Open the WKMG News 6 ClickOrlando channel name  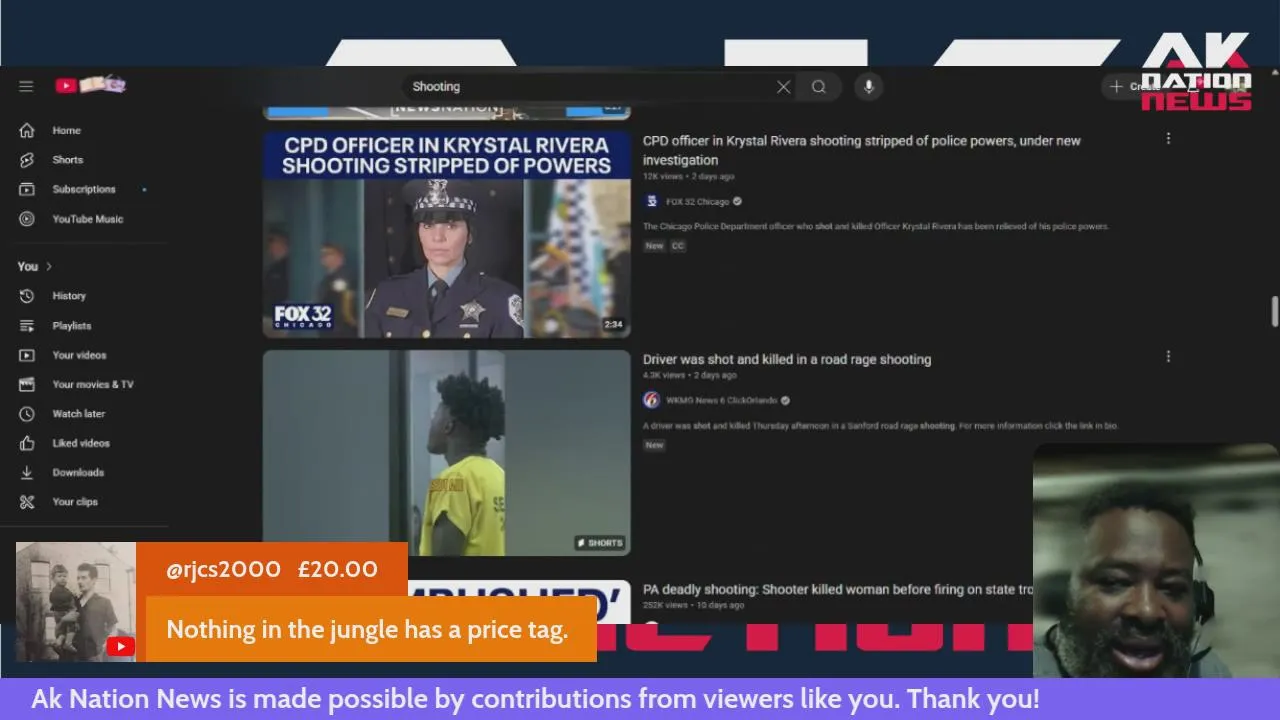[721, 400]
